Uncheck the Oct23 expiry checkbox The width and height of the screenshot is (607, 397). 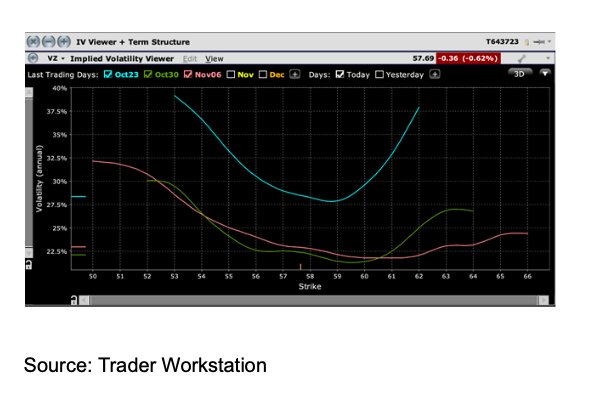[x=108, y=74]
